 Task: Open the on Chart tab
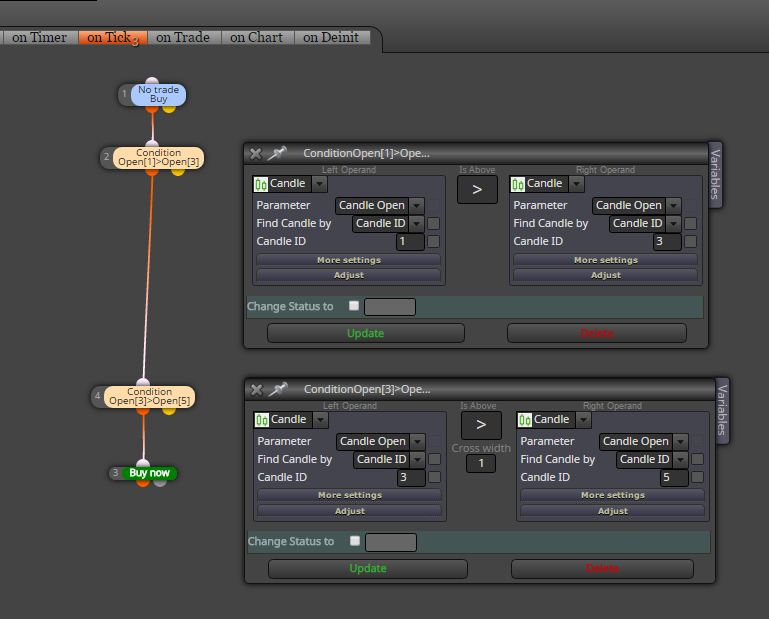256,37
